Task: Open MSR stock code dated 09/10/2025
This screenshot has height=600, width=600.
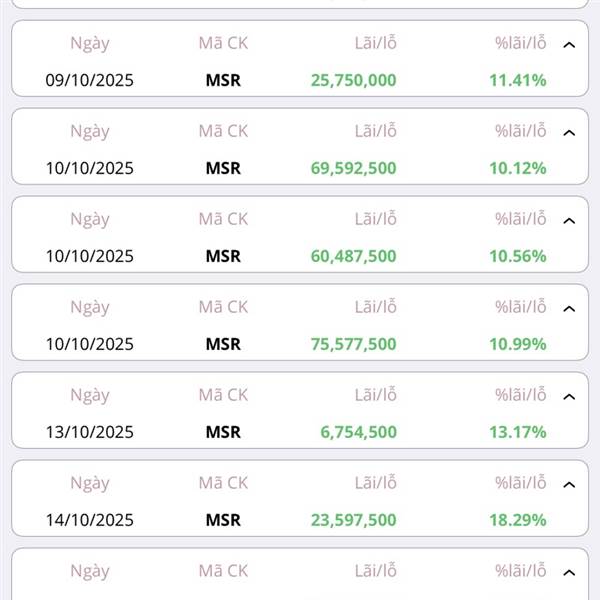Action: (x=223, y=80)
